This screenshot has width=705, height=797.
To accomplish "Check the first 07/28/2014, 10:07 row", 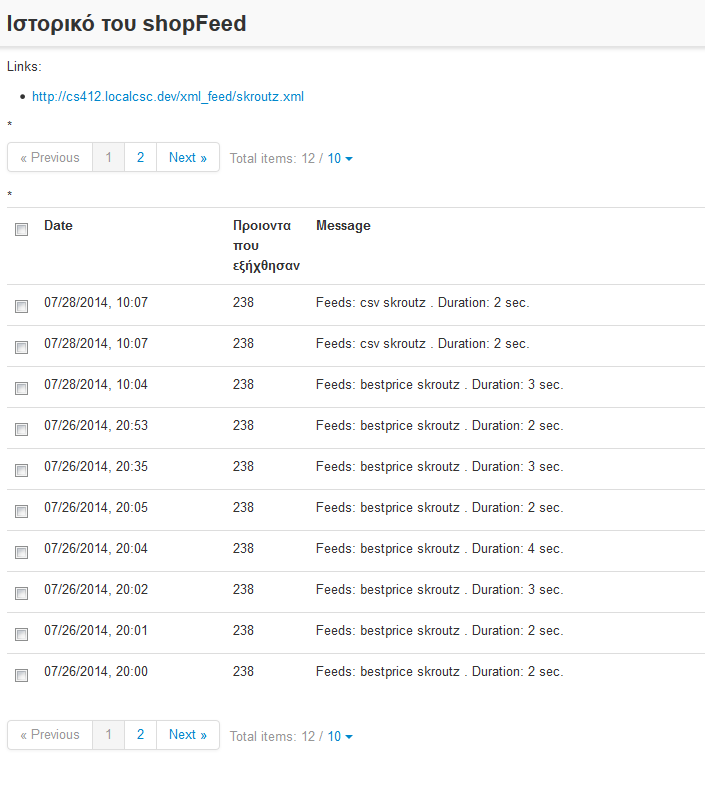I will click(21, 306).
